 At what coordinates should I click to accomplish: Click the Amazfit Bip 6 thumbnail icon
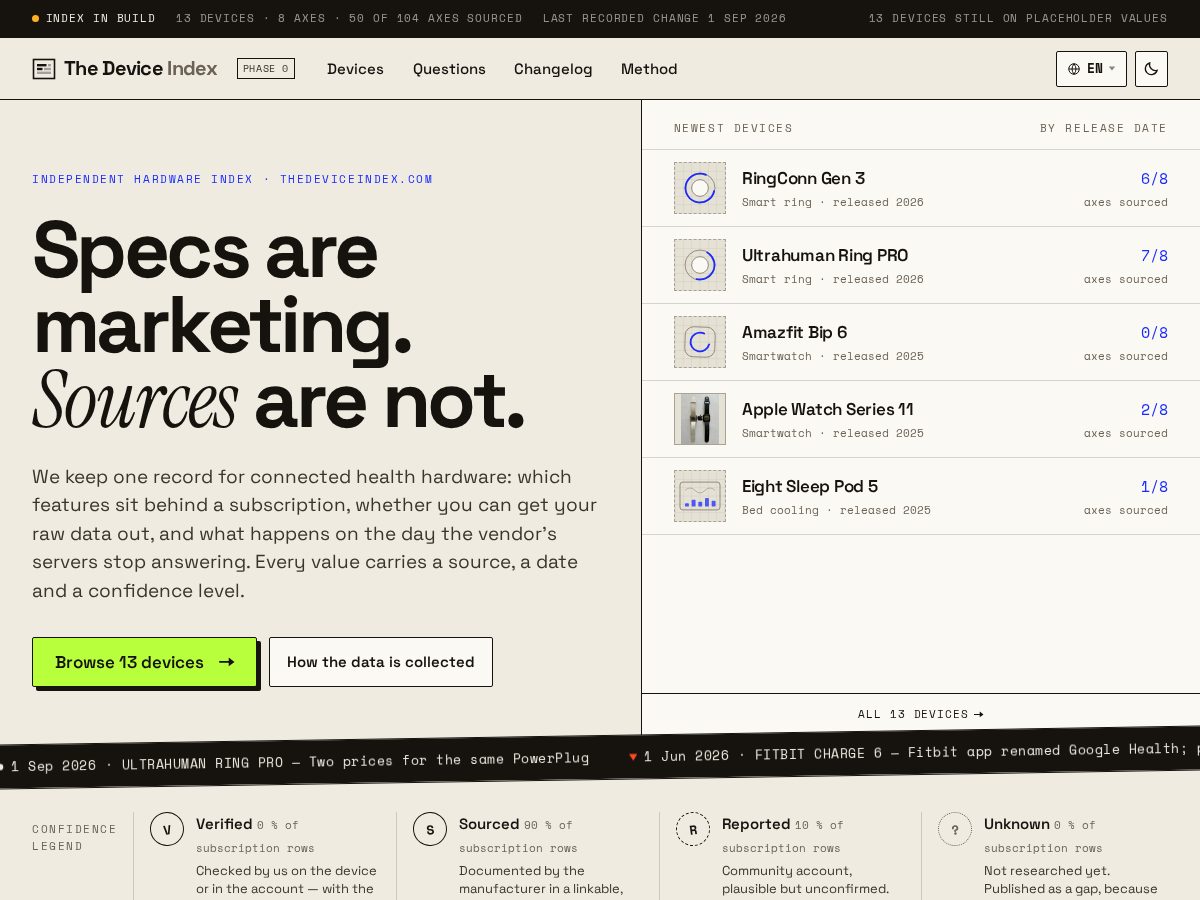(700, 342)
